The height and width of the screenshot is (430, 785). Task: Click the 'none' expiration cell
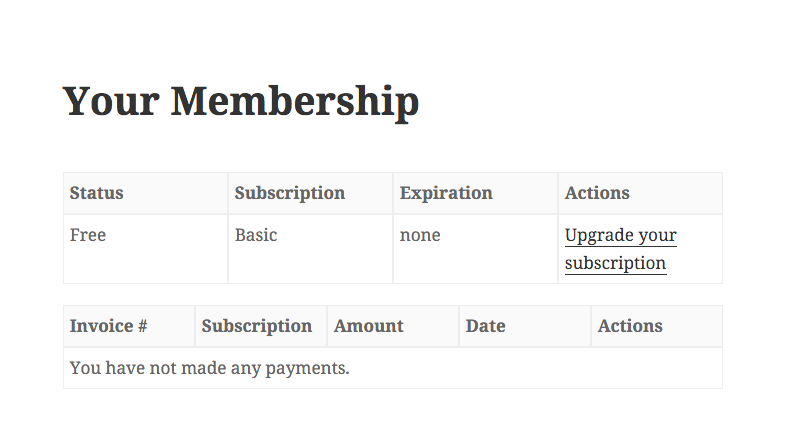tap(420, 236)
